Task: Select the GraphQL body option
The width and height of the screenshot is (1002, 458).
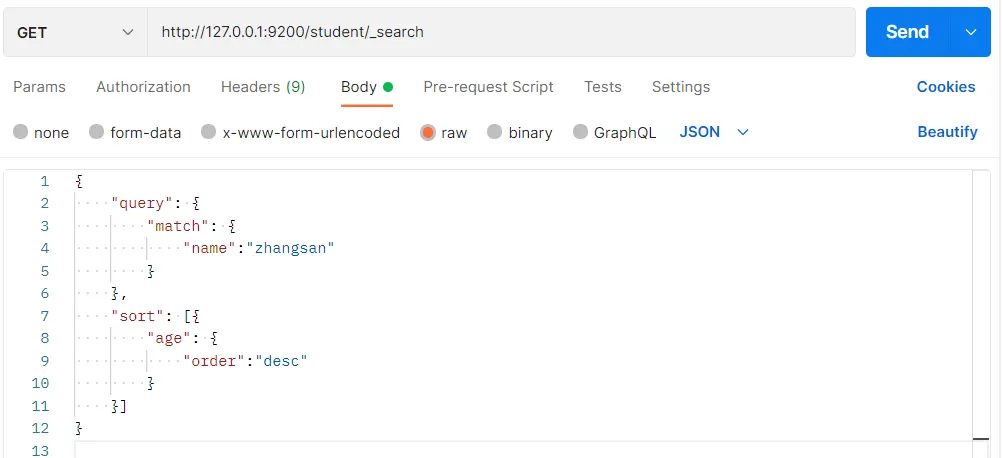Action: point(581,132)
